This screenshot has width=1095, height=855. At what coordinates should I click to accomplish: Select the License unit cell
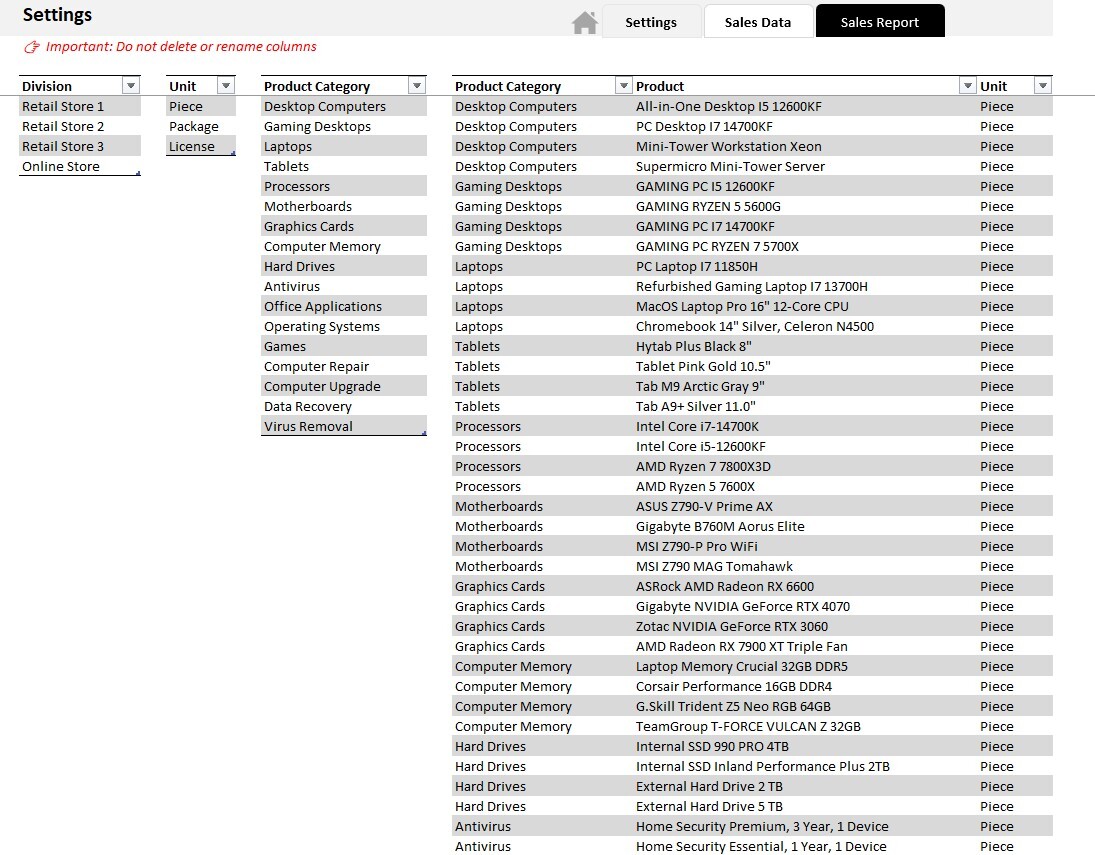(200, 147)
